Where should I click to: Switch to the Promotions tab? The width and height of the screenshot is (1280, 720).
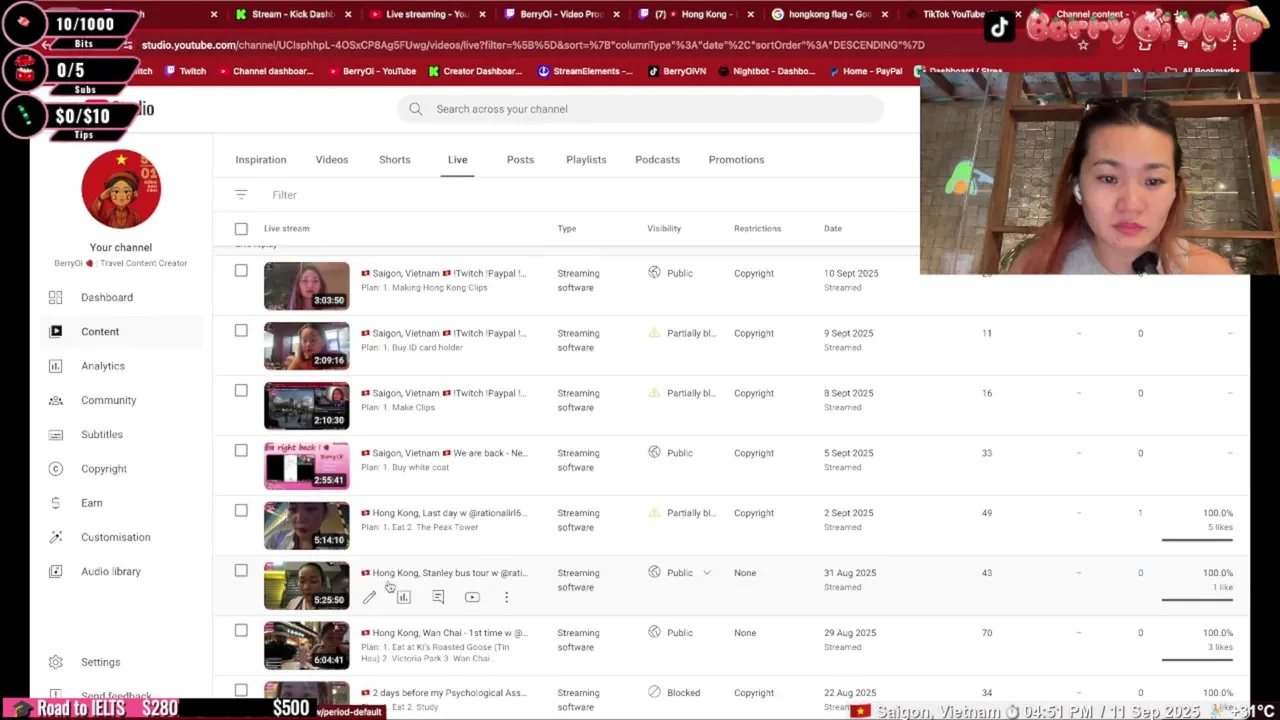tap(736, 160)
